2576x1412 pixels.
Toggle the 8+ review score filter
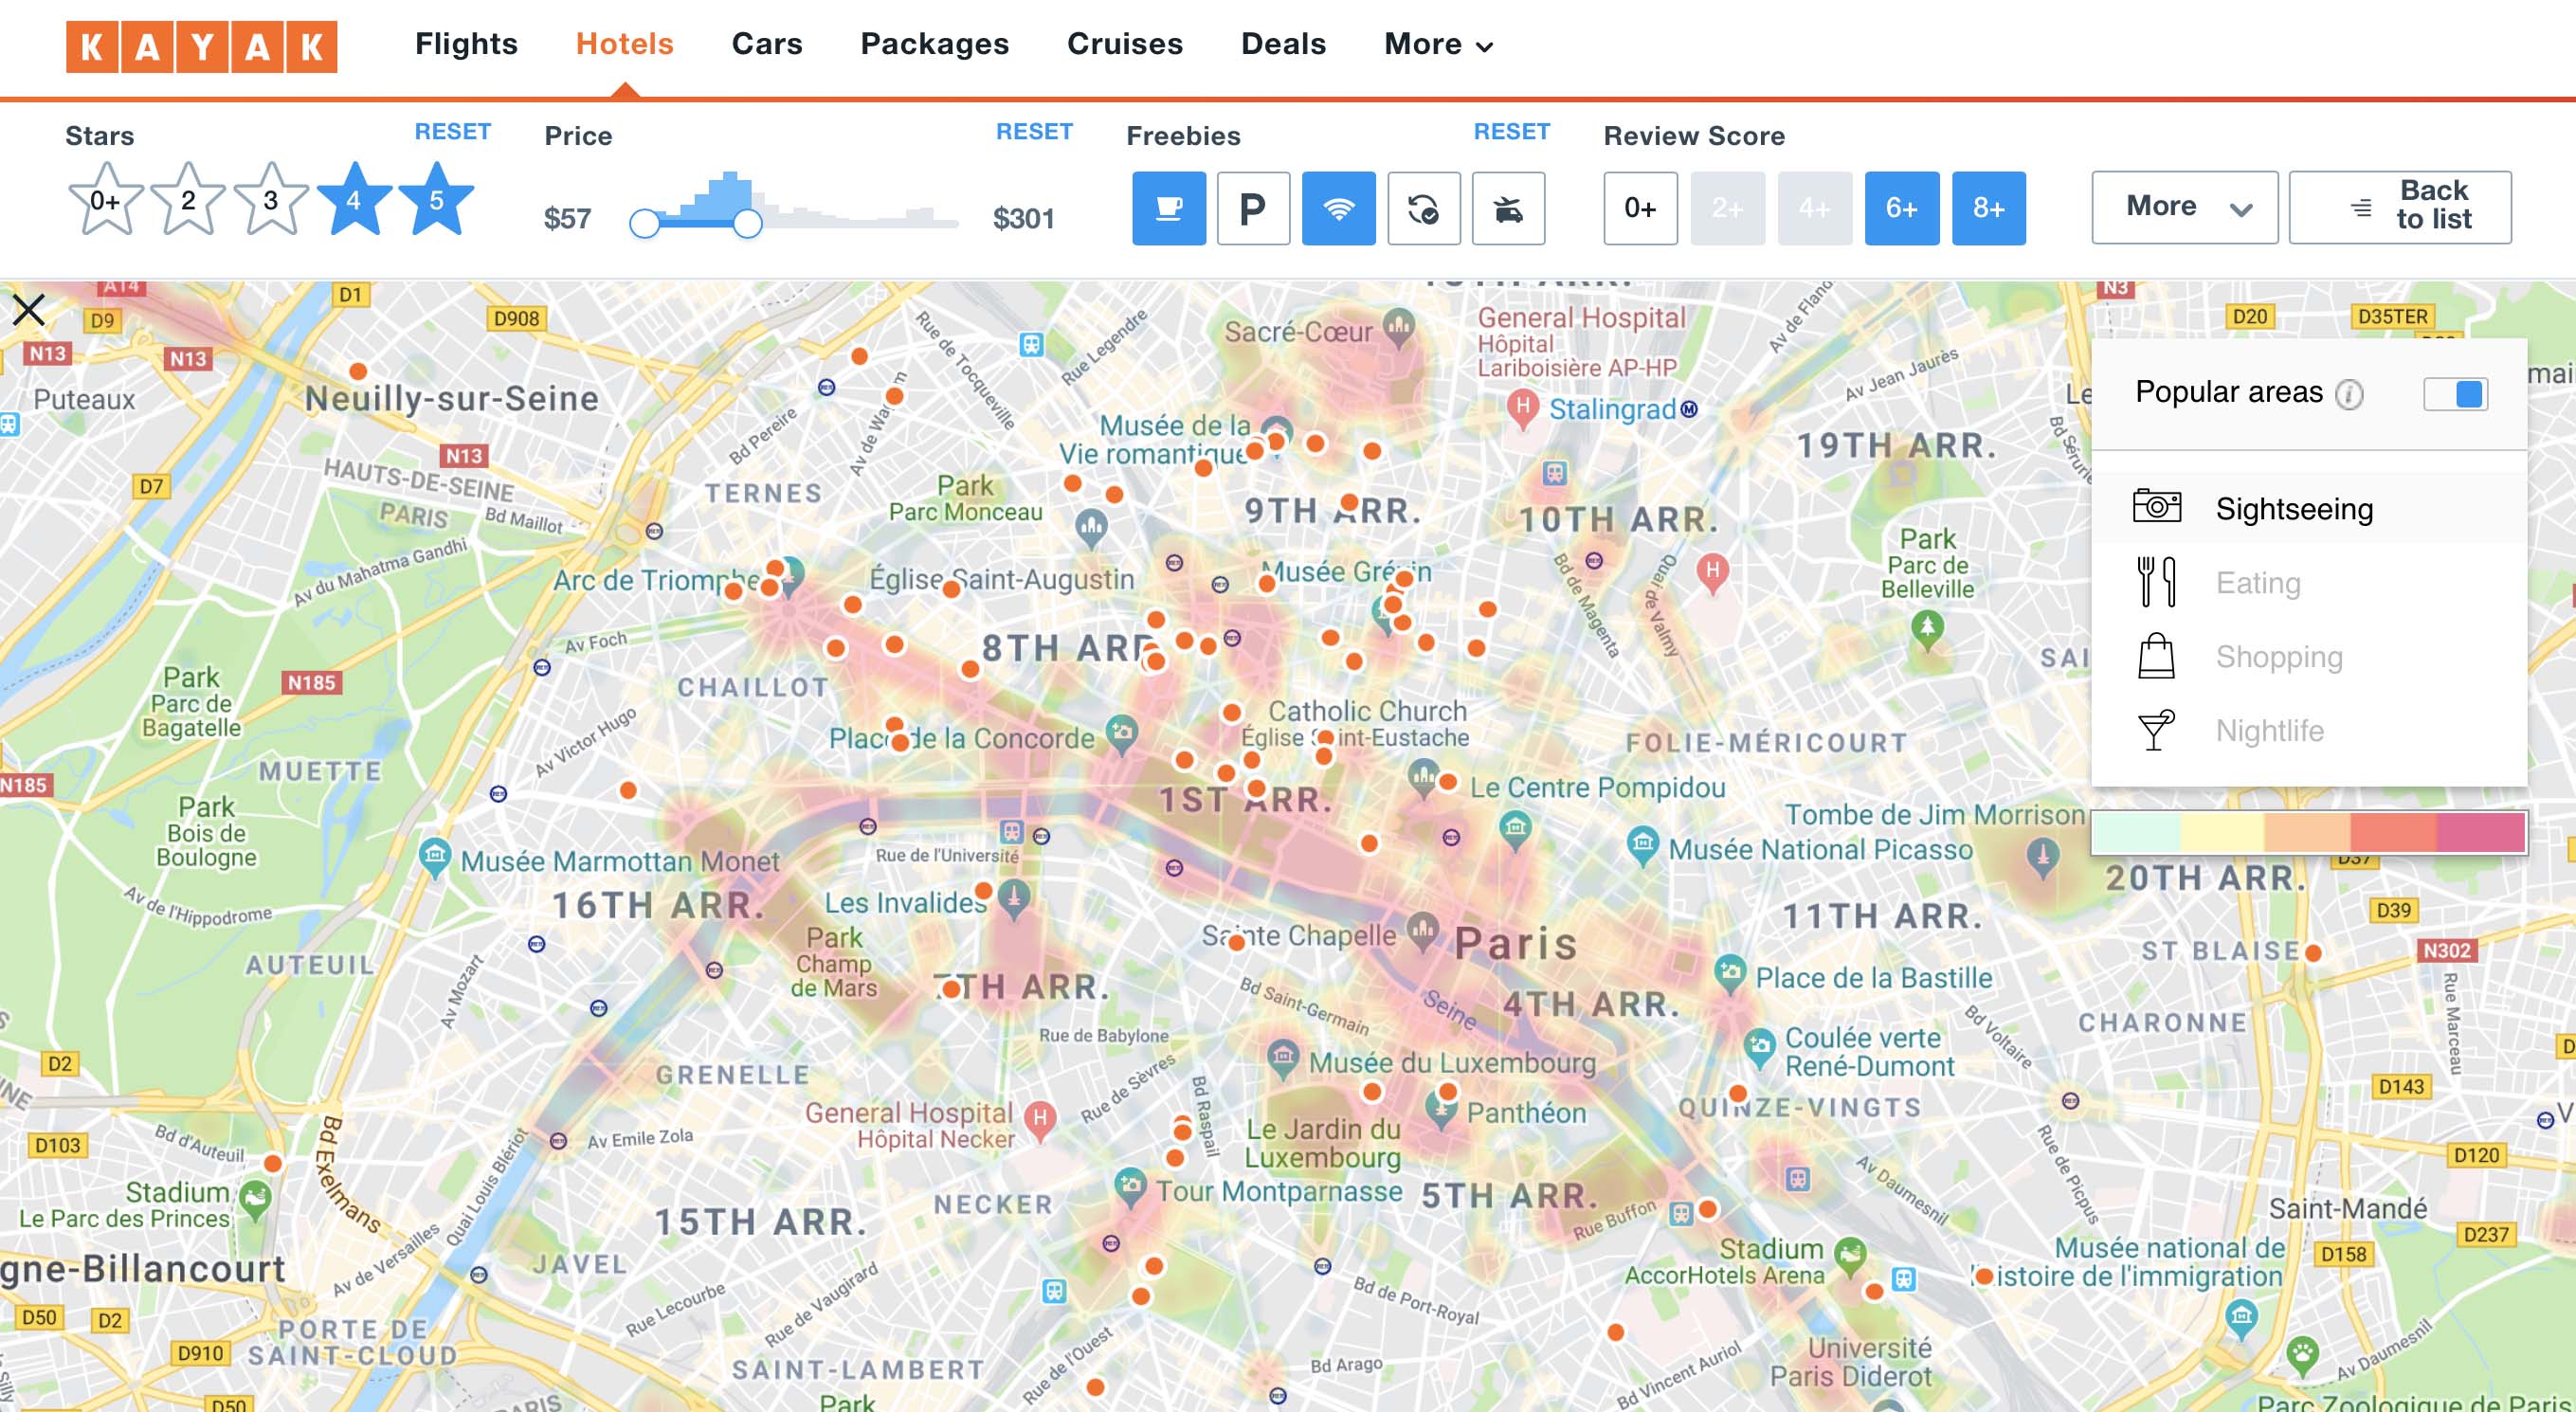tap(1988, 208)
